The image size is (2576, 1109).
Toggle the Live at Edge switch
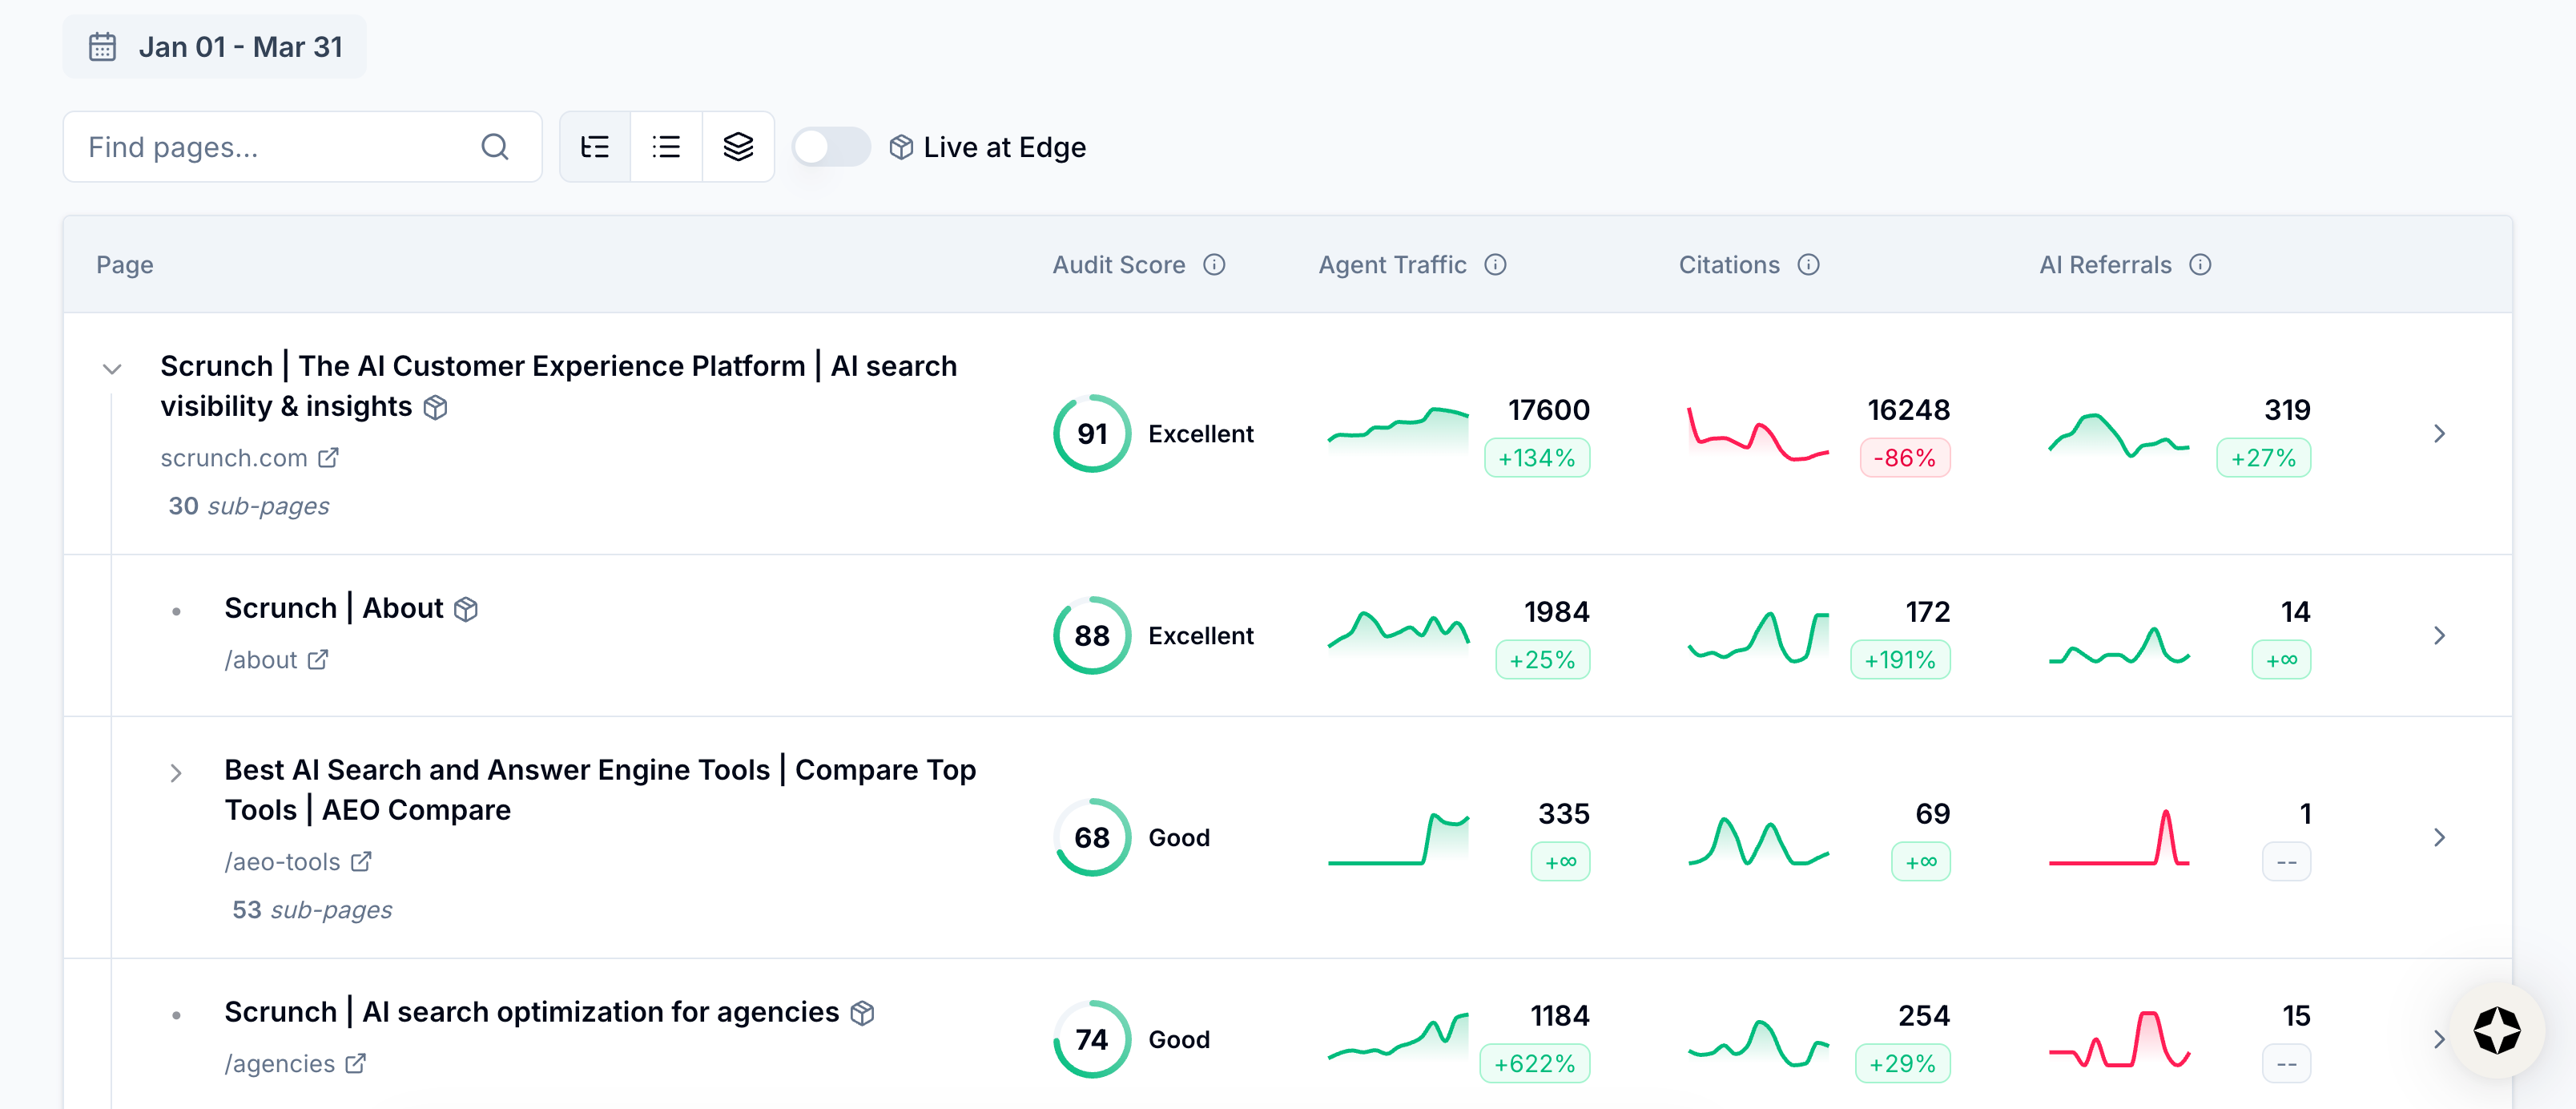(x=830, y=147)
